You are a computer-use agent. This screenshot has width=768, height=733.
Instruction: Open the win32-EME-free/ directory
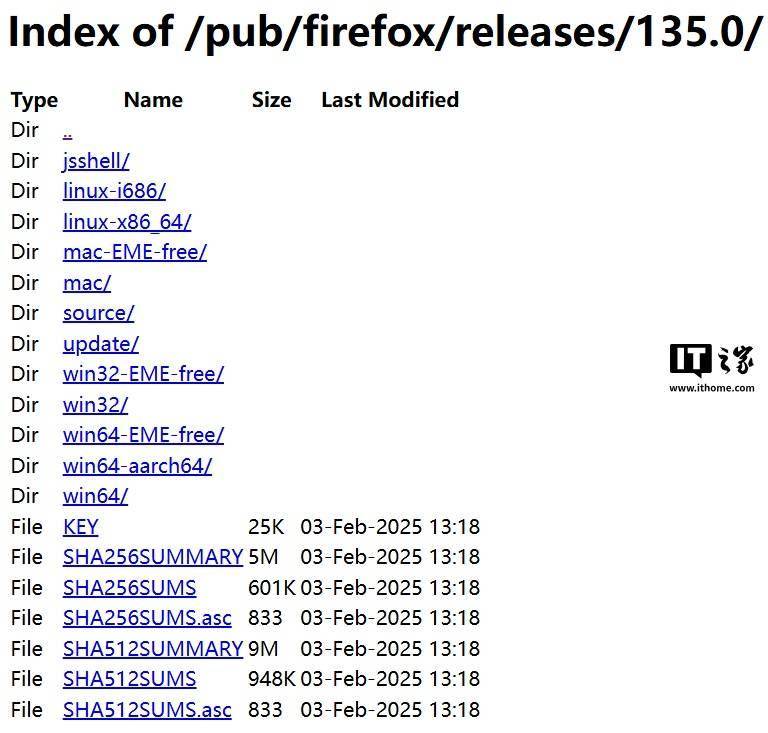(143, 374)
